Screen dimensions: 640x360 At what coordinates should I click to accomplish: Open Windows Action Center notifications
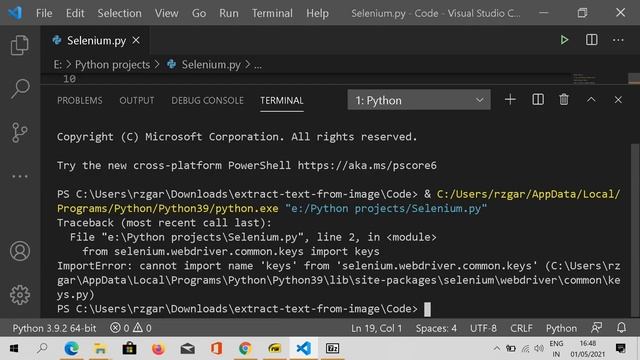(x=621, y=348)
